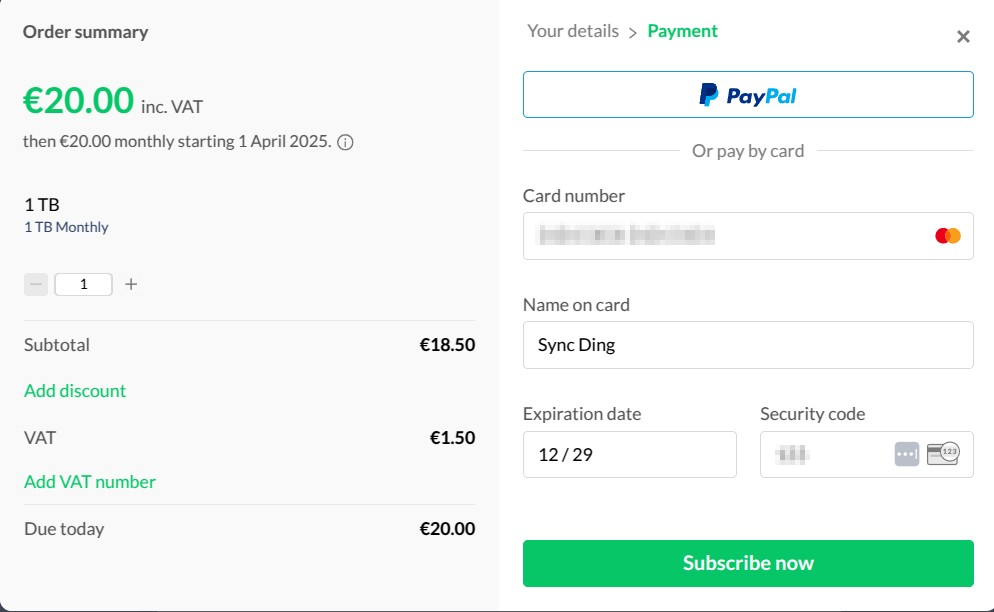Click the 1 TB Monthly plan label
Screen dimensions: 994x612
66,227
